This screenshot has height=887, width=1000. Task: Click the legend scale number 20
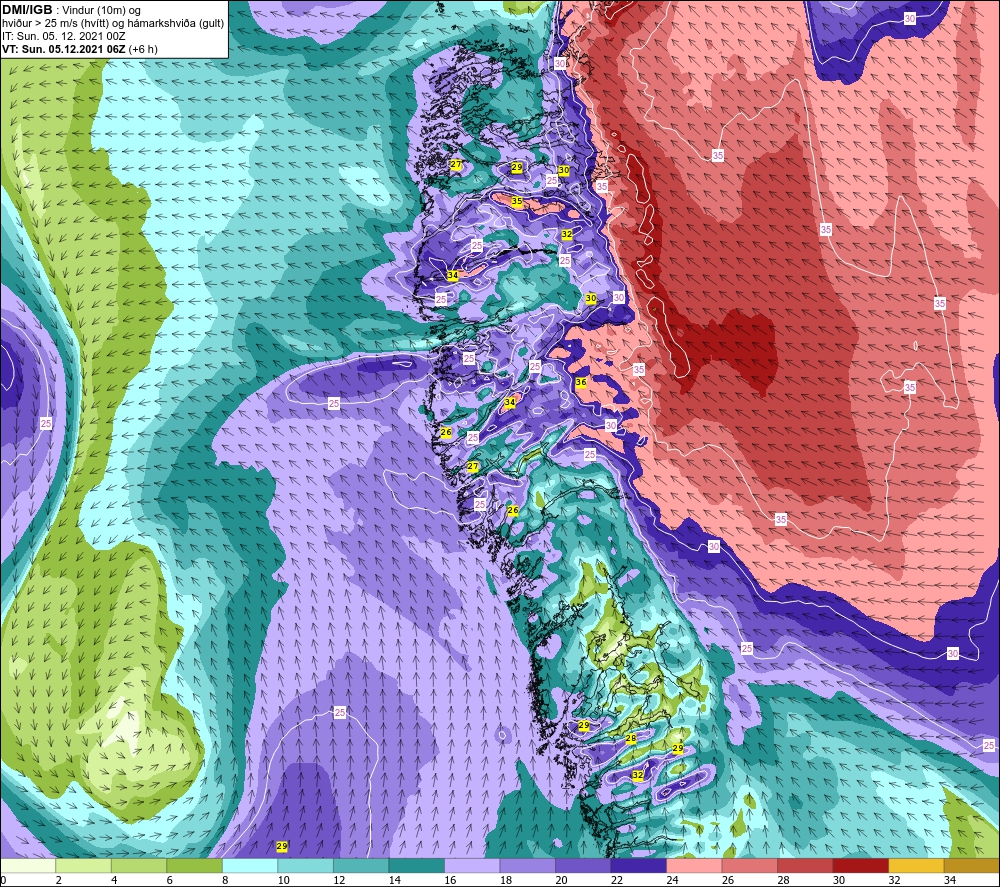(561, 880)
